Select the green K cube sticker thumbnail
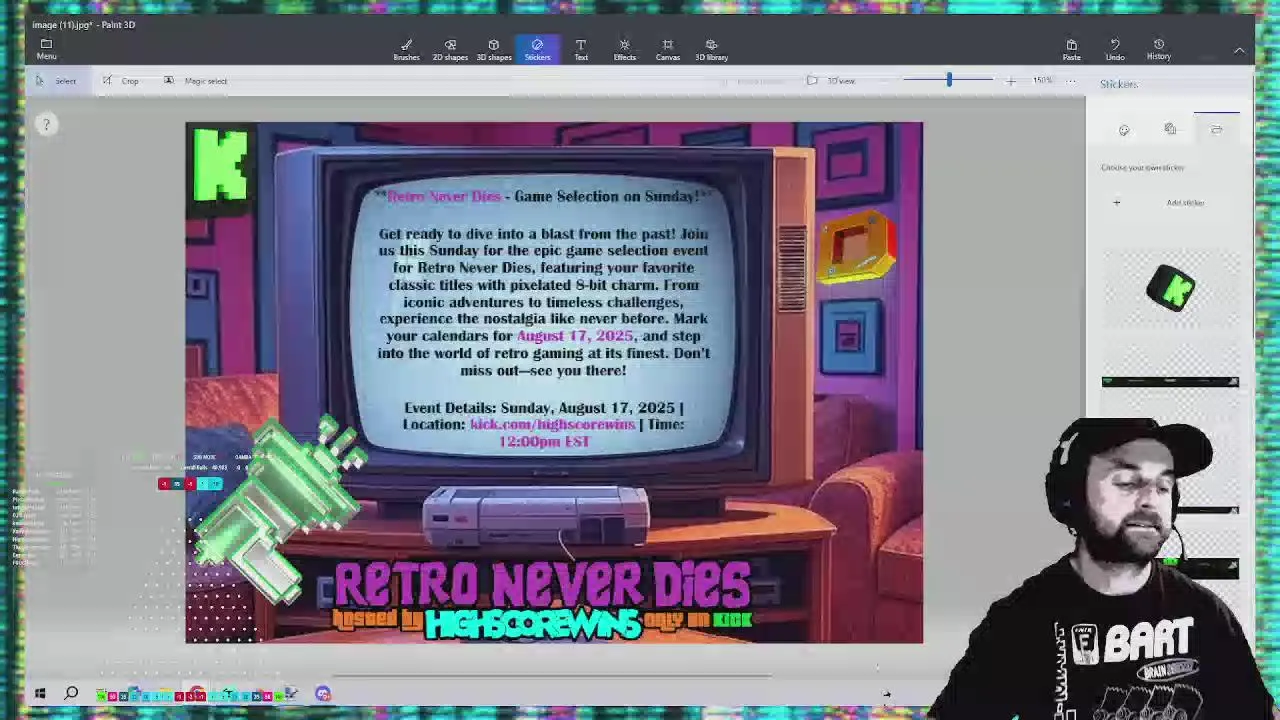This screenshot has width=1280, height=720. [1171, 289]
